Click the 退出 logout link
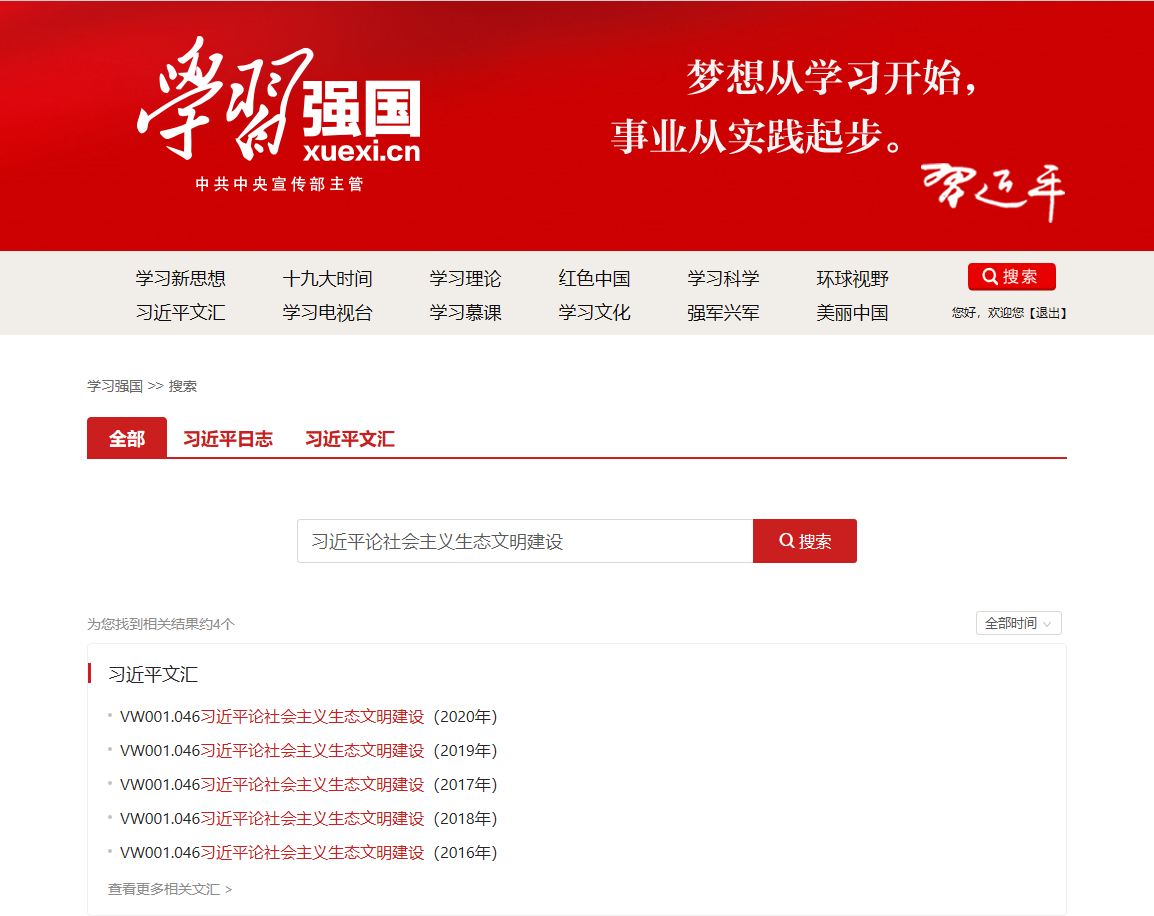The image size is (1154, 916). click(x=1047, y=313)
